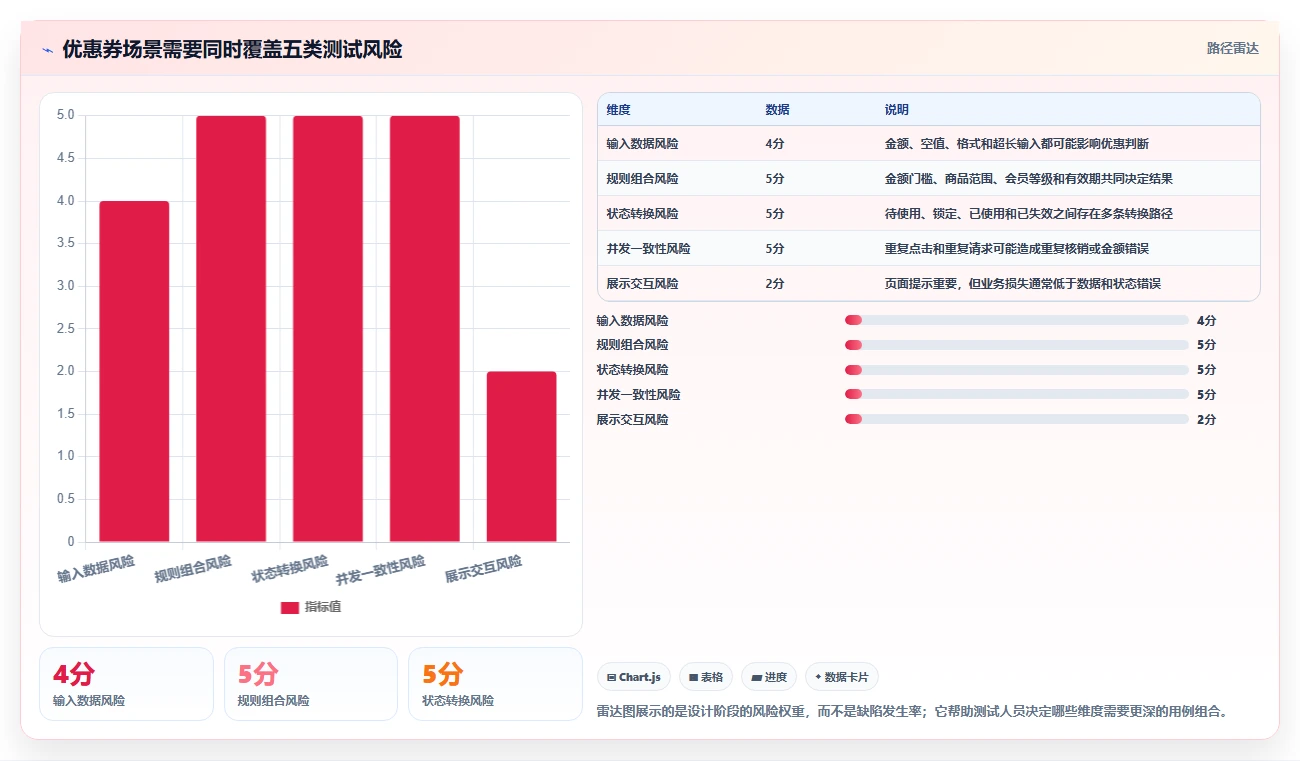
Task: Click the blue lightning icon beside the title
Action: [x=47, y=50]
